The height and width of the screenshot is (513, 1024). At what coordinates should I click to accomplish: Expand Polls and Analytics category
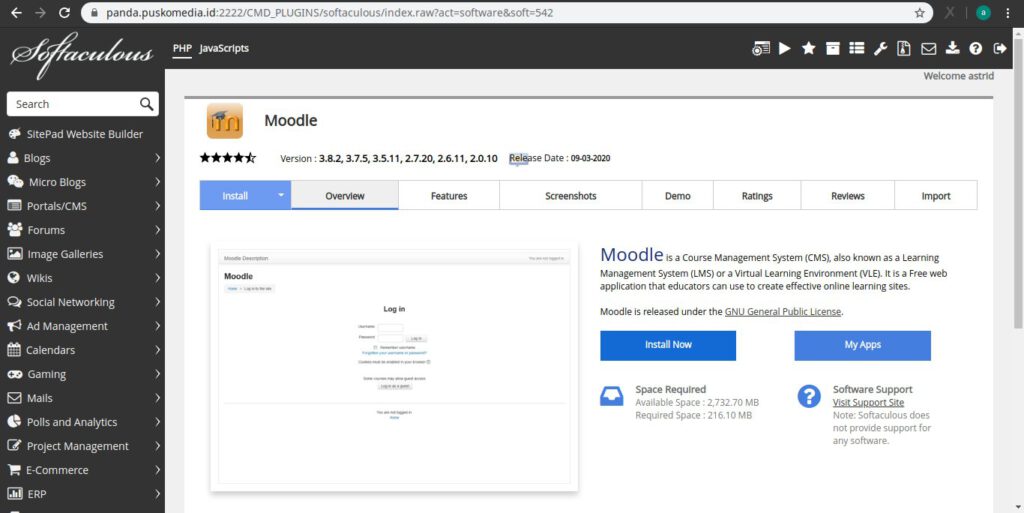(82, 422)
